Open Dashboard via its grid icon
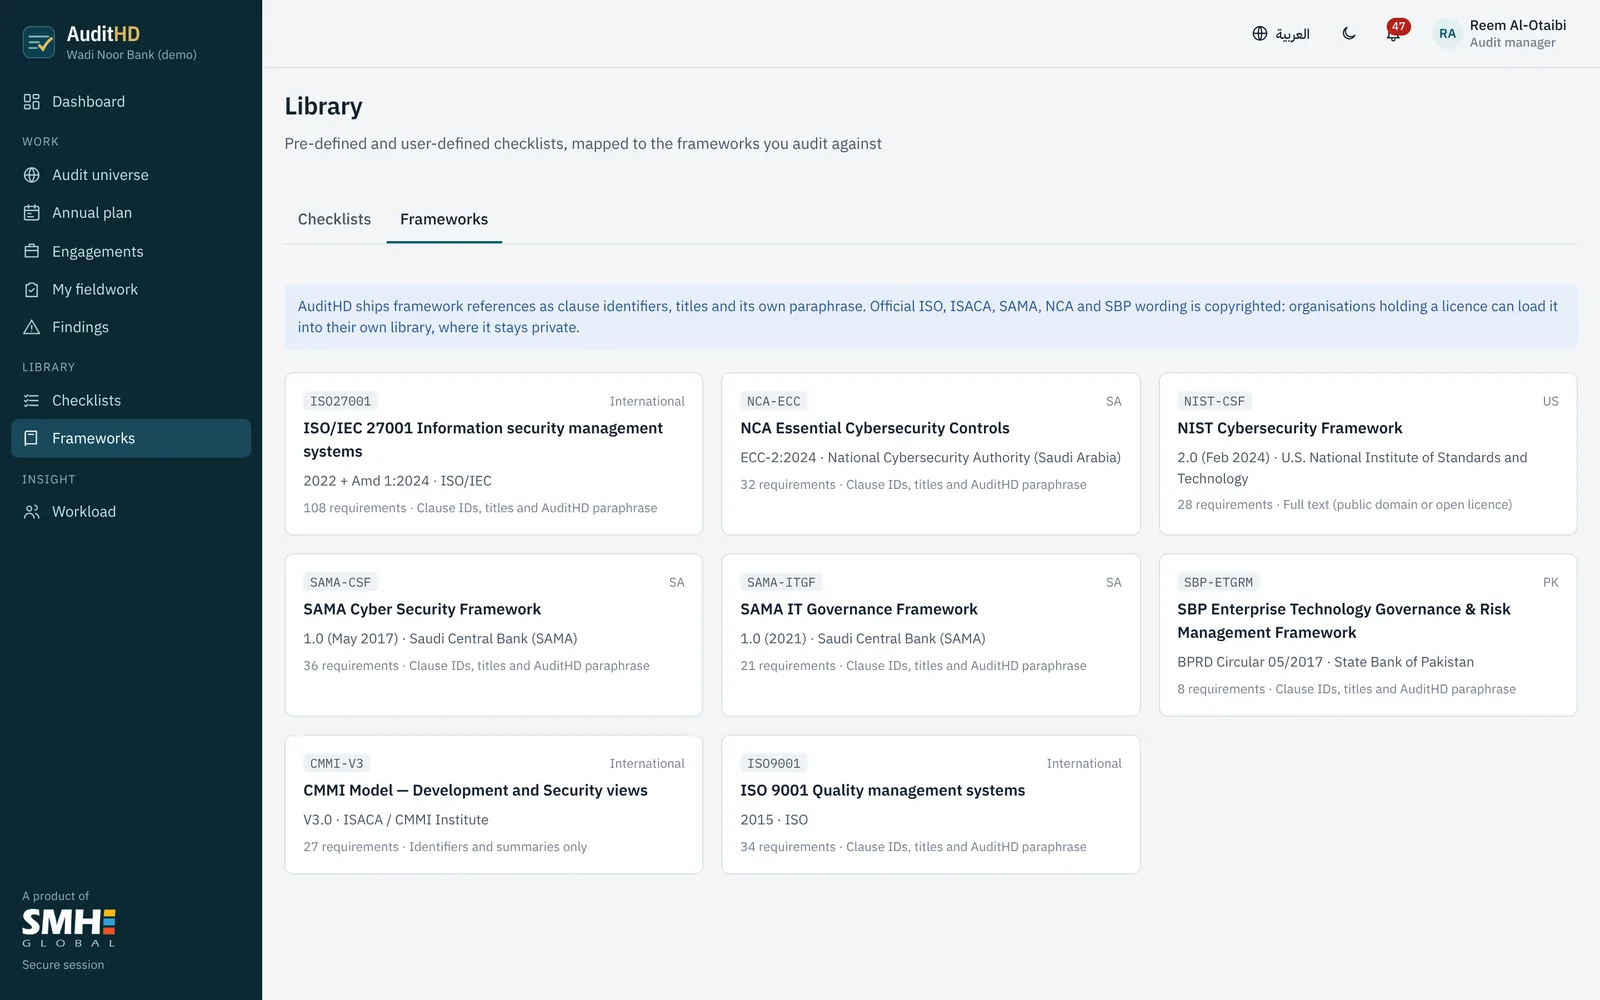Image resolution: width=1600 pixels, height=1000 pixels. pyautogui.click(x=32, y=102)
